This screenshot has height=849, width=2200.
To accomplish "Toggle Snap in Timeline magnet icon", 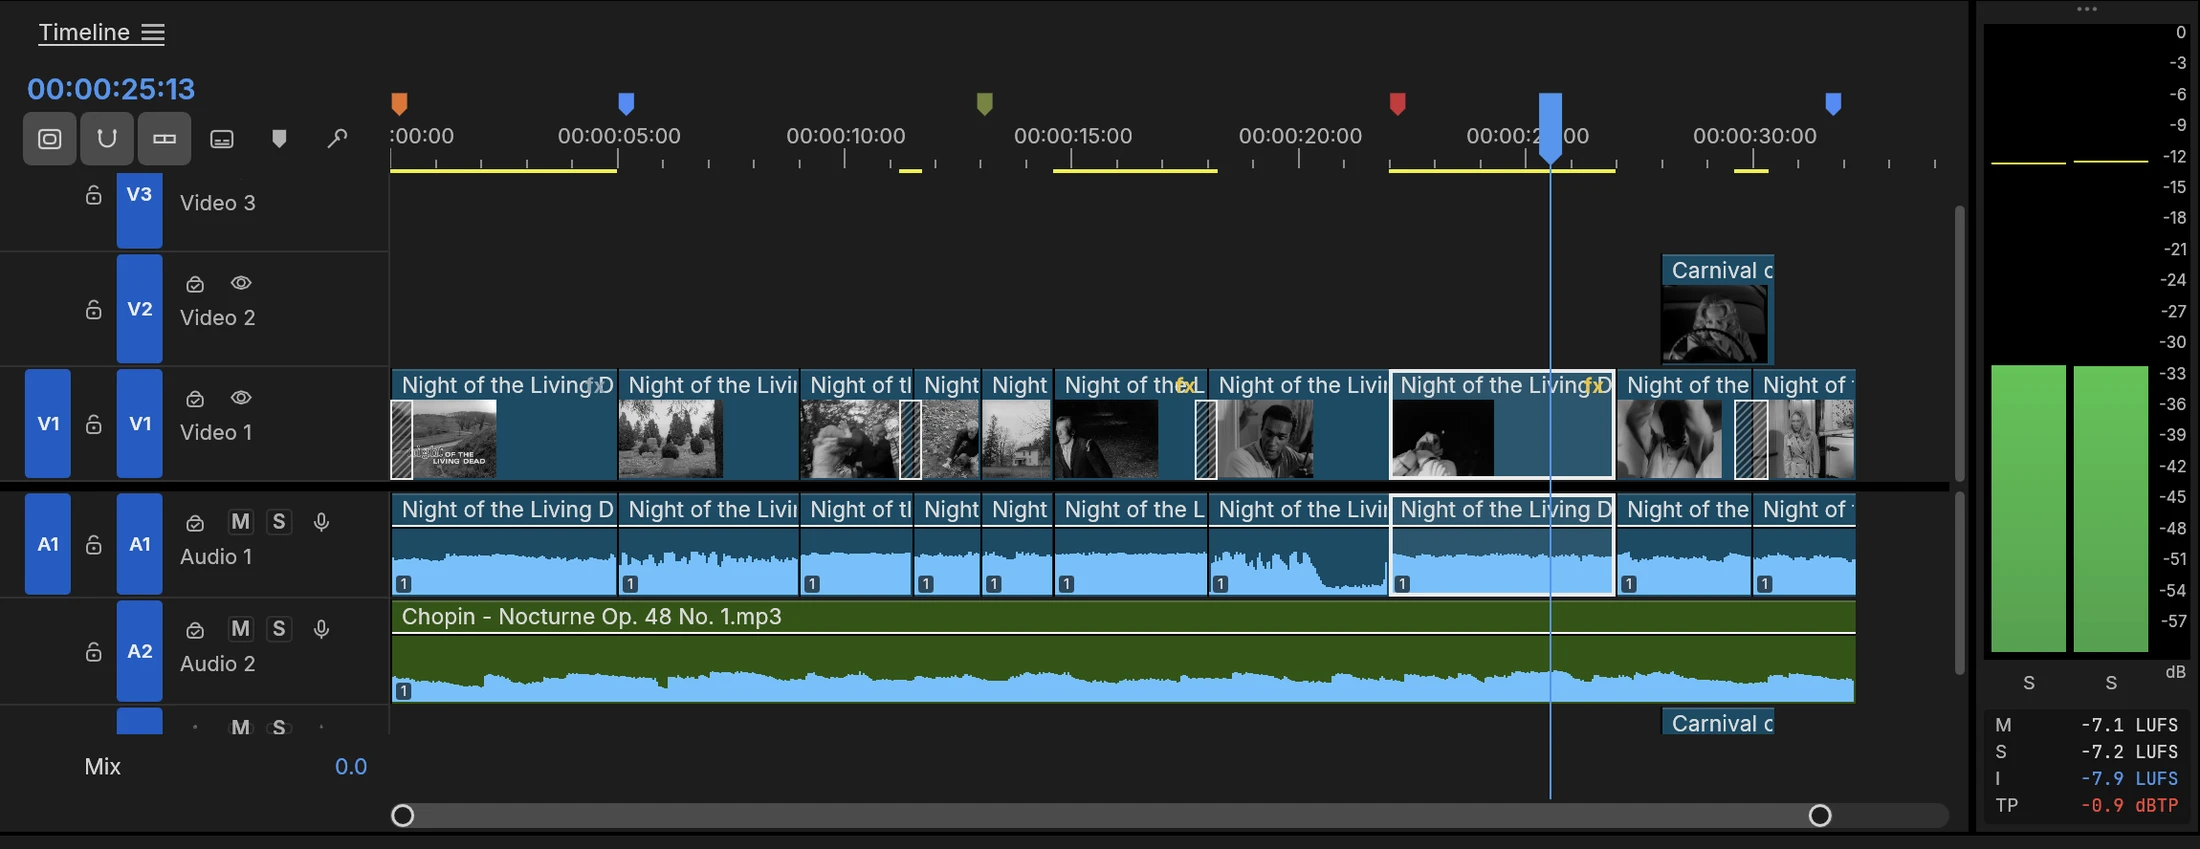I will (x=107, y=139).
